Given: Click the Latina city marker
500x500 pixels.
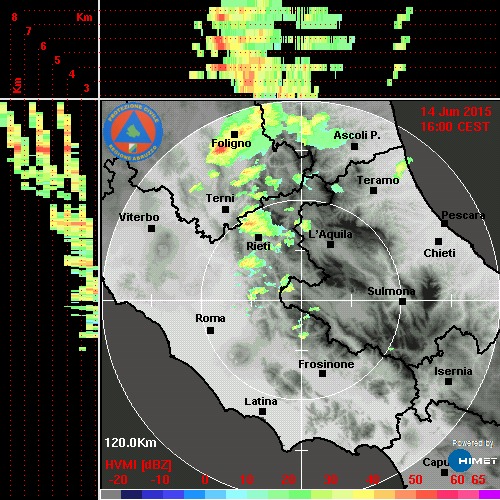Looking at the screenshot, I should [262, 412].
